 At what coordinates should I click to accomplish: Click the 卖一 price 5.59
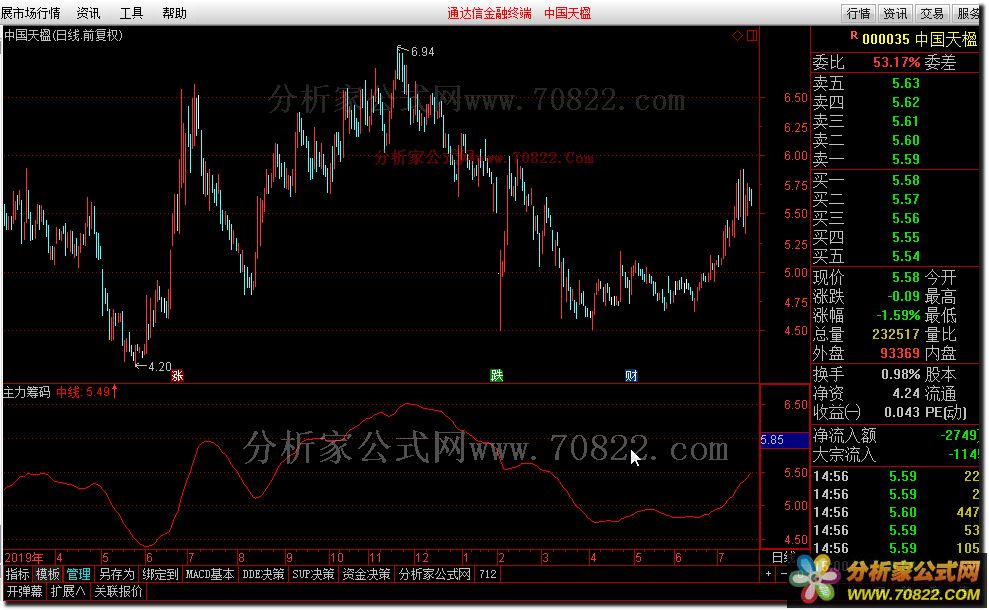tap(906, 159)
